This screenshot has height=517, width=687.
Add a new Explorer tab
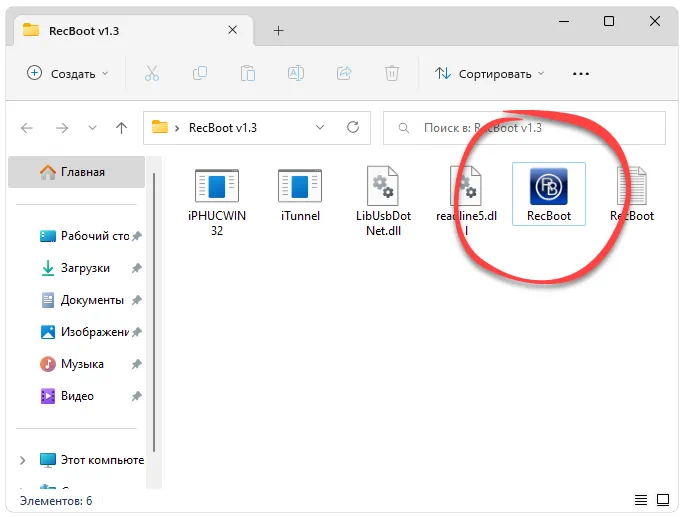[x=278, y=31]
